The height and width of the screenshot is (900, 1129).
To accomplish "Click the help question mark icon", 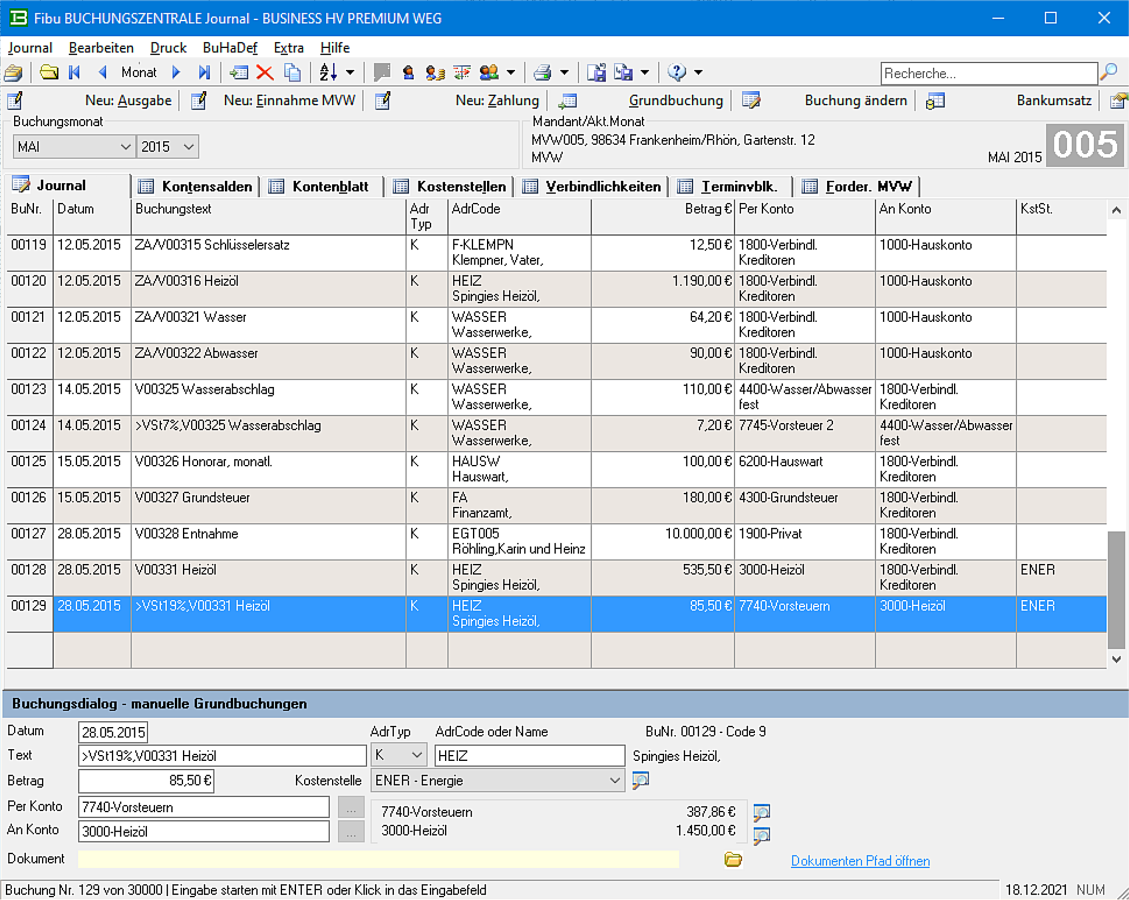I will pyautogui.click(x=677, y=72).
